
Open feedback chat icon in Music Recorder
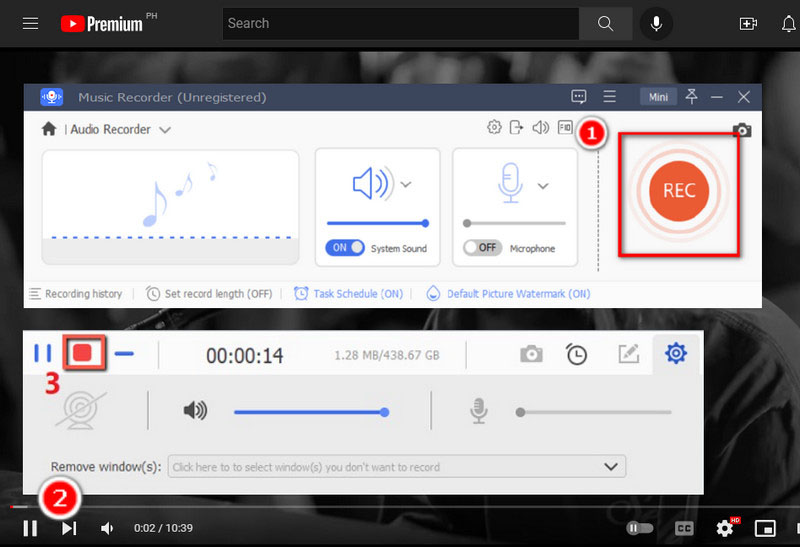(x=579, y=96)
